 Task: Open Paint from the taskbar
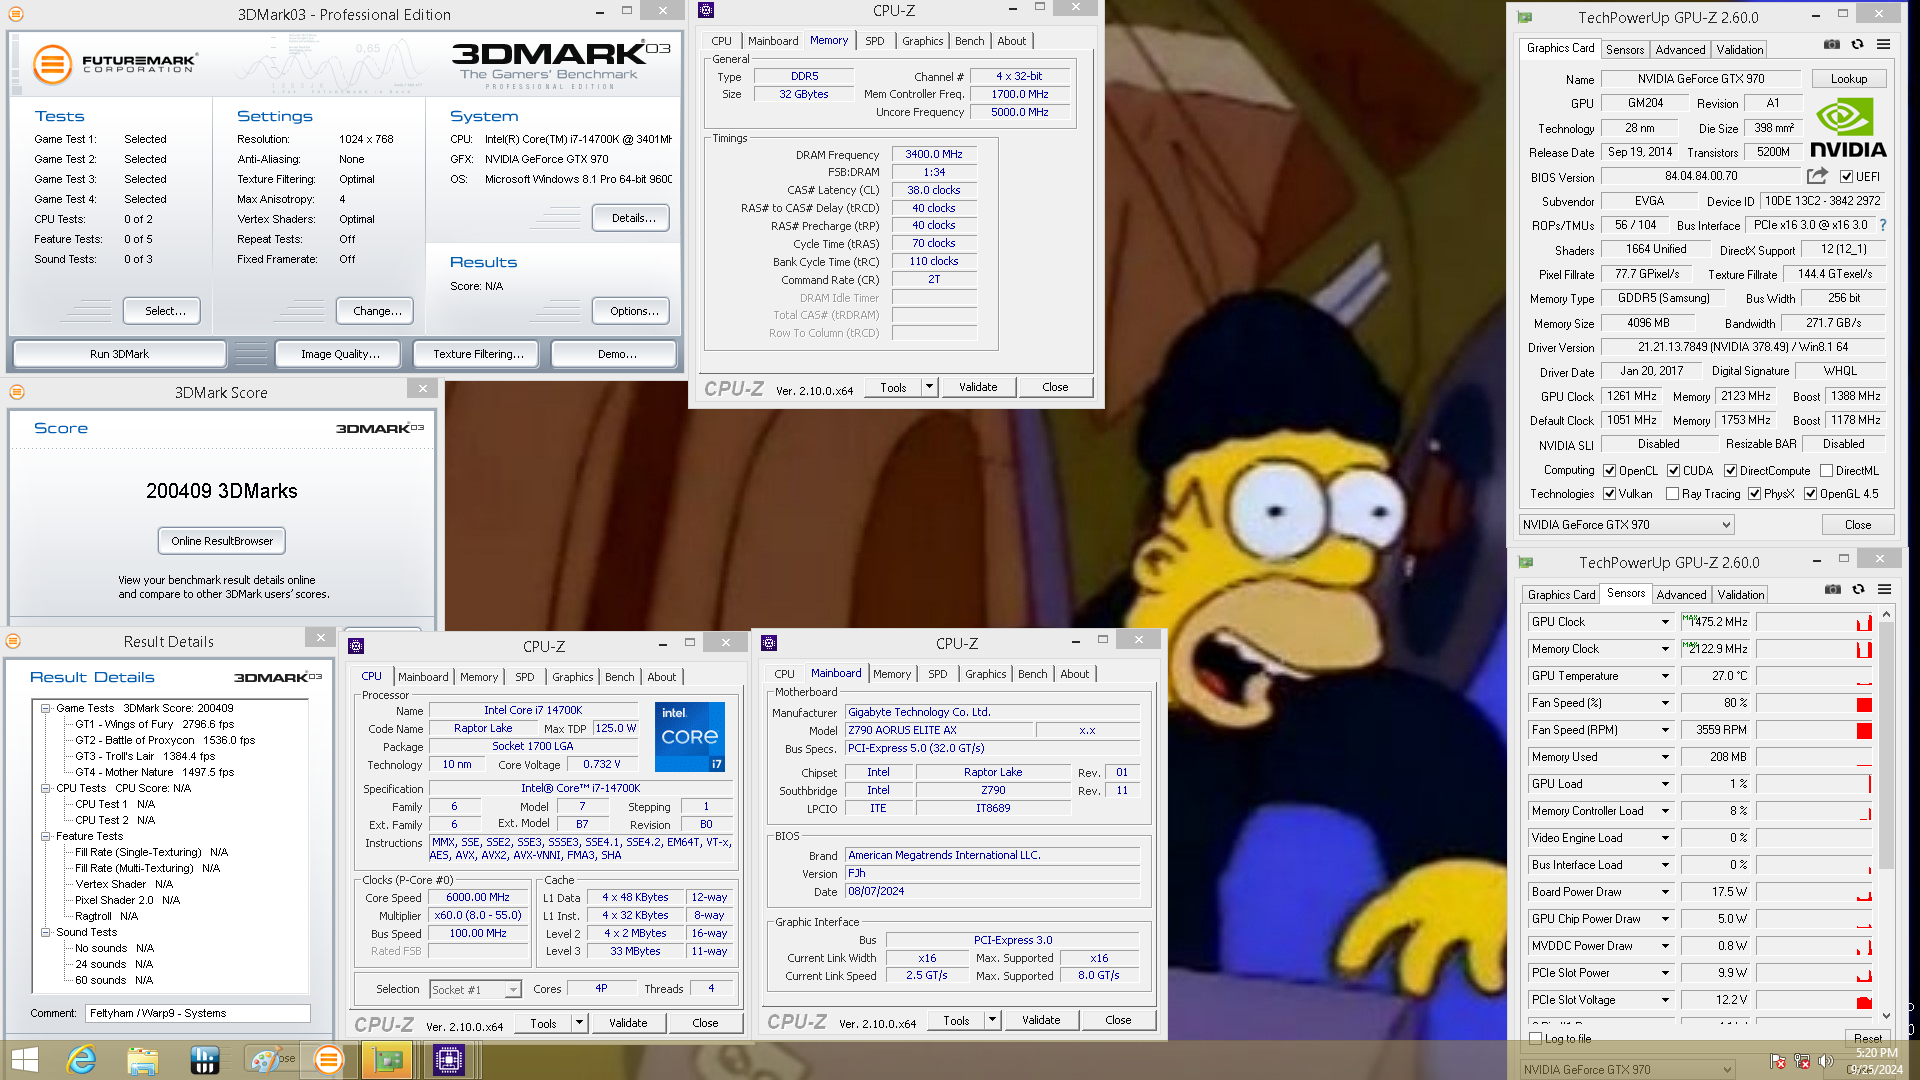(266, 1060)
